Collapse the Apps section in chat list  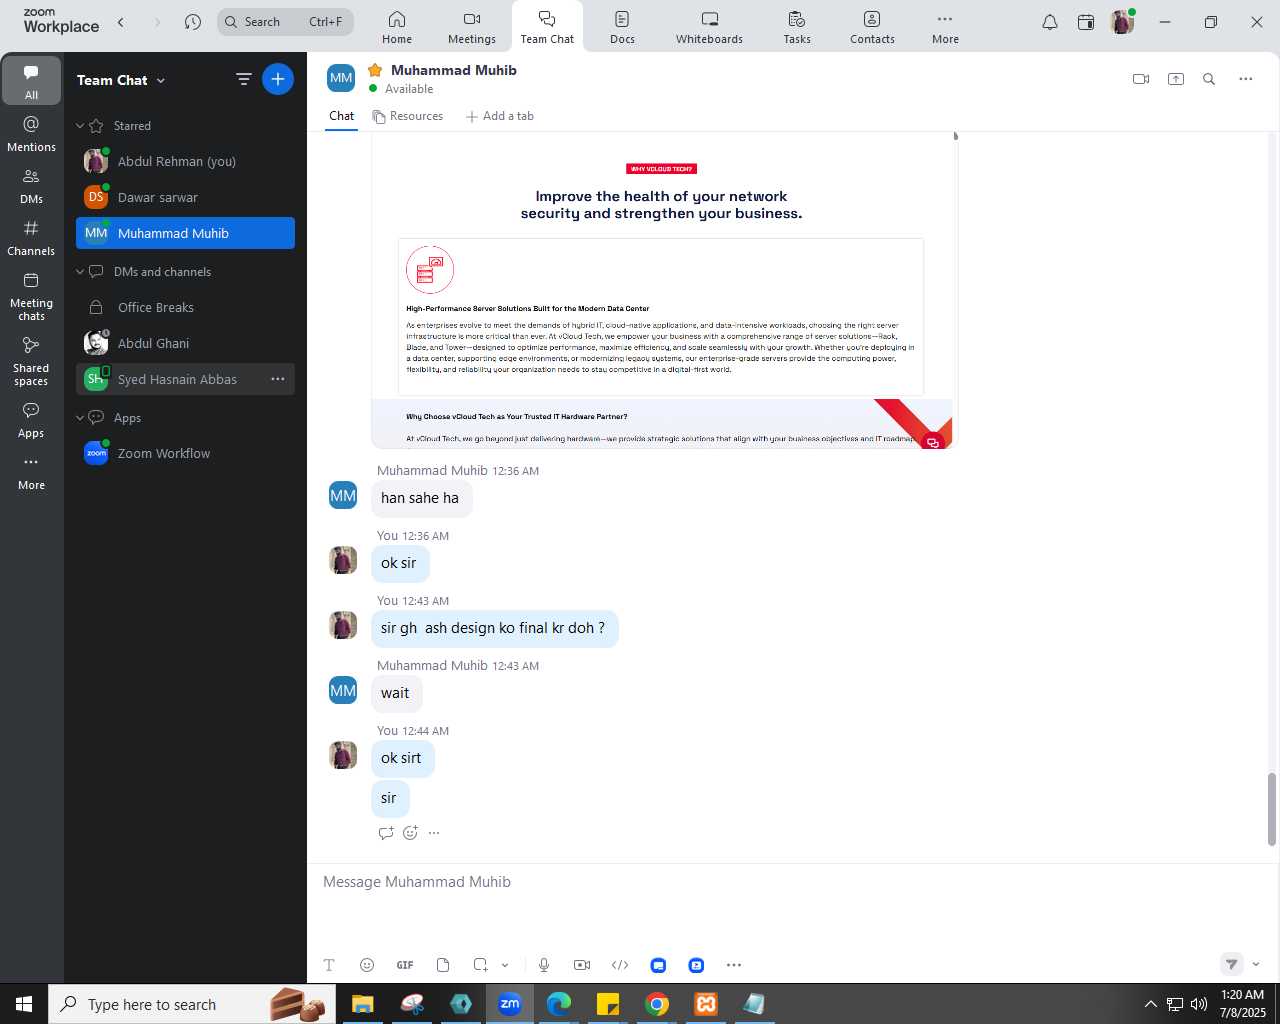80,418
